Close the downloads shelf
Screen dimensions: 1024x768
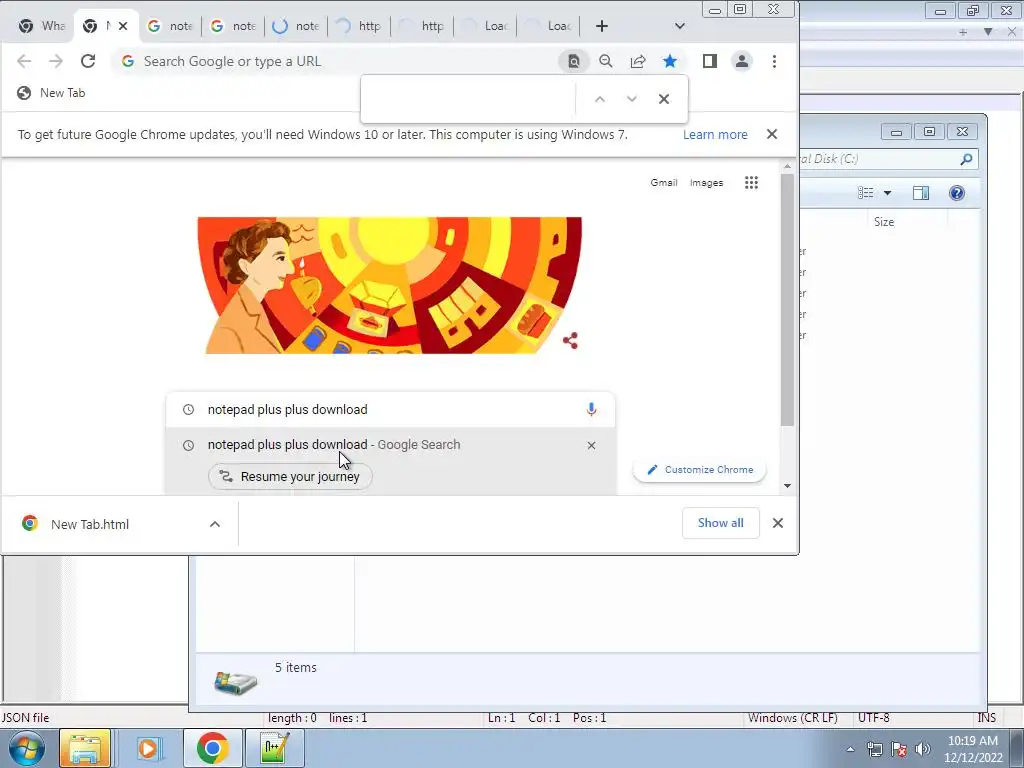778,523
